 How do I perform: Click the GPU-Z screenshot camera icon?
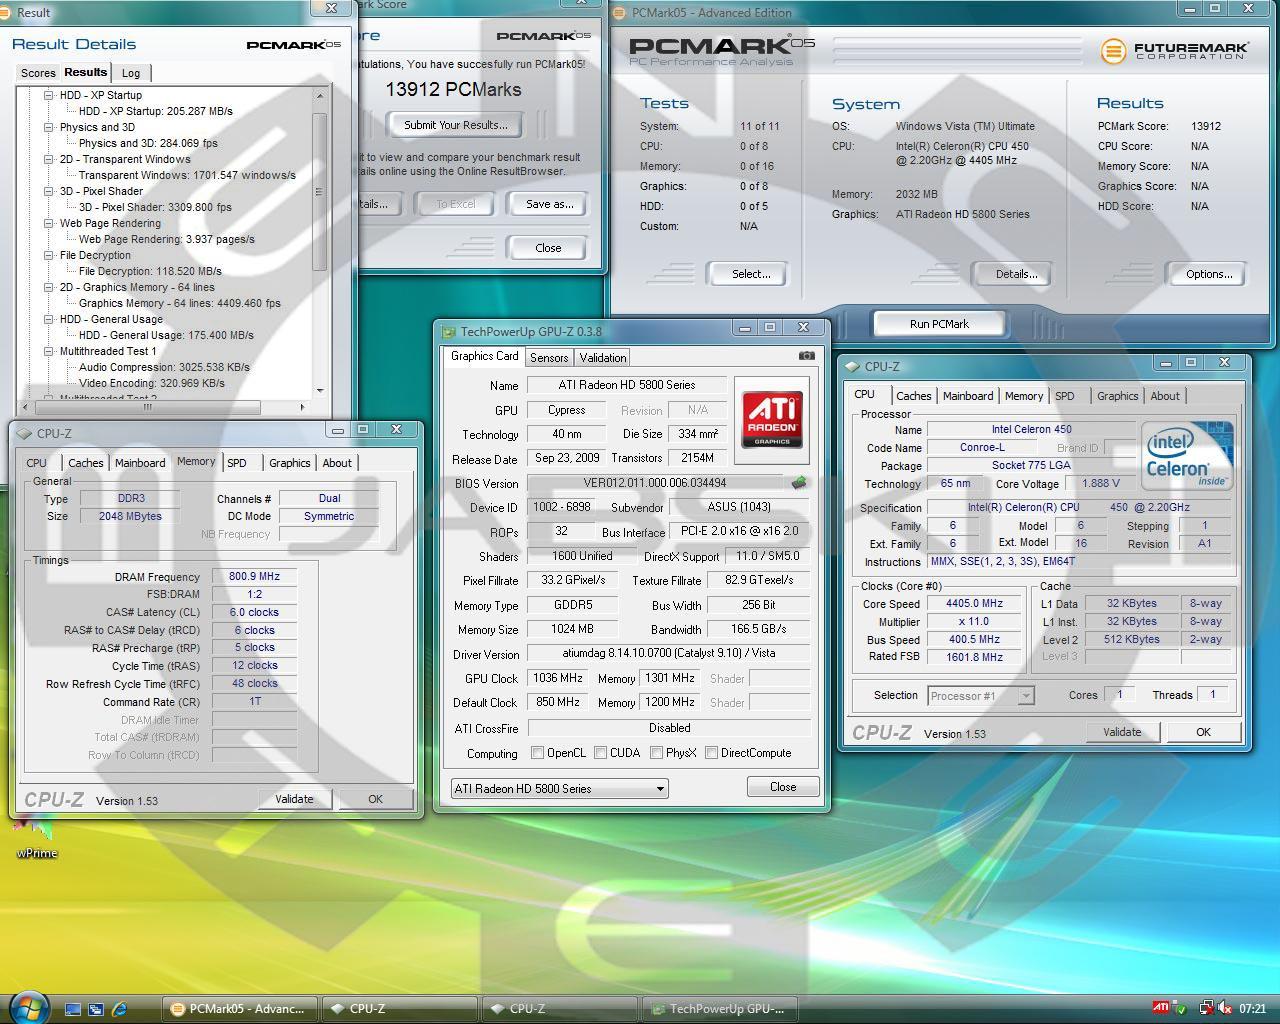point(807,355)
